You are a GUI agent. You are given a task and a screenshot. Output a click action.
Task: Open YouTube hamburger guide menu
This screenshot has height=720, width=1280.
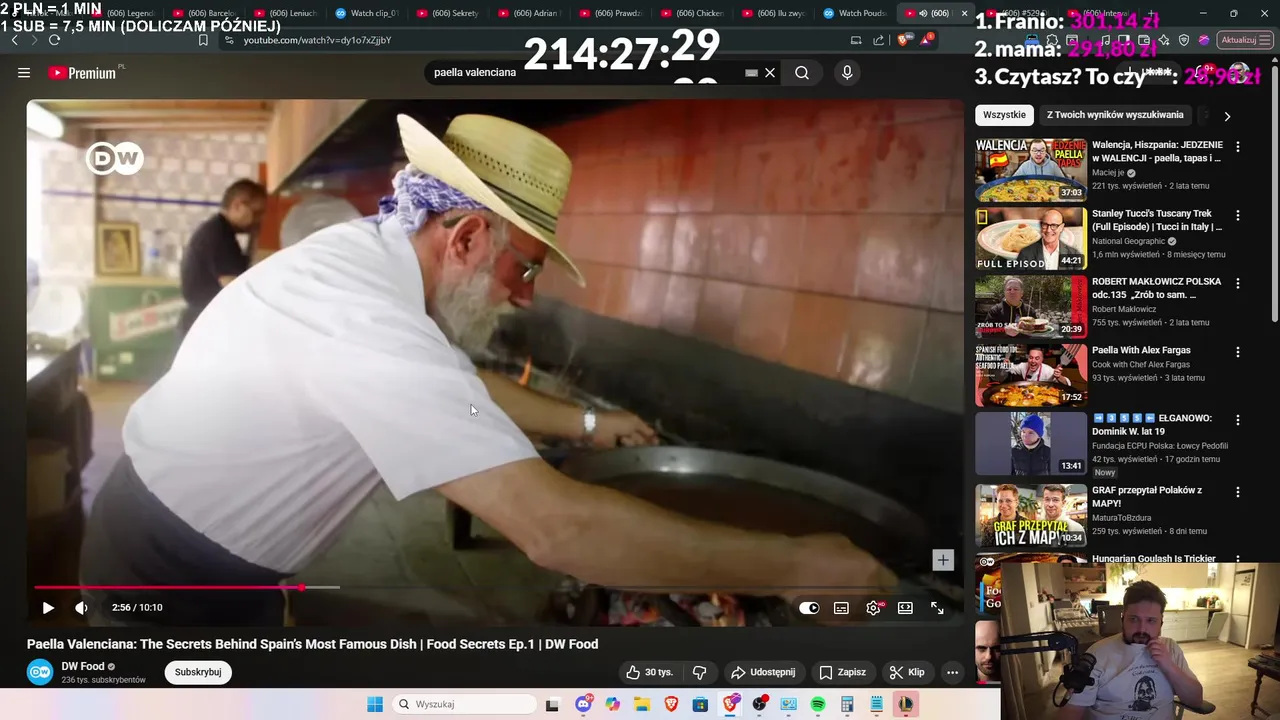pos(24,72)
